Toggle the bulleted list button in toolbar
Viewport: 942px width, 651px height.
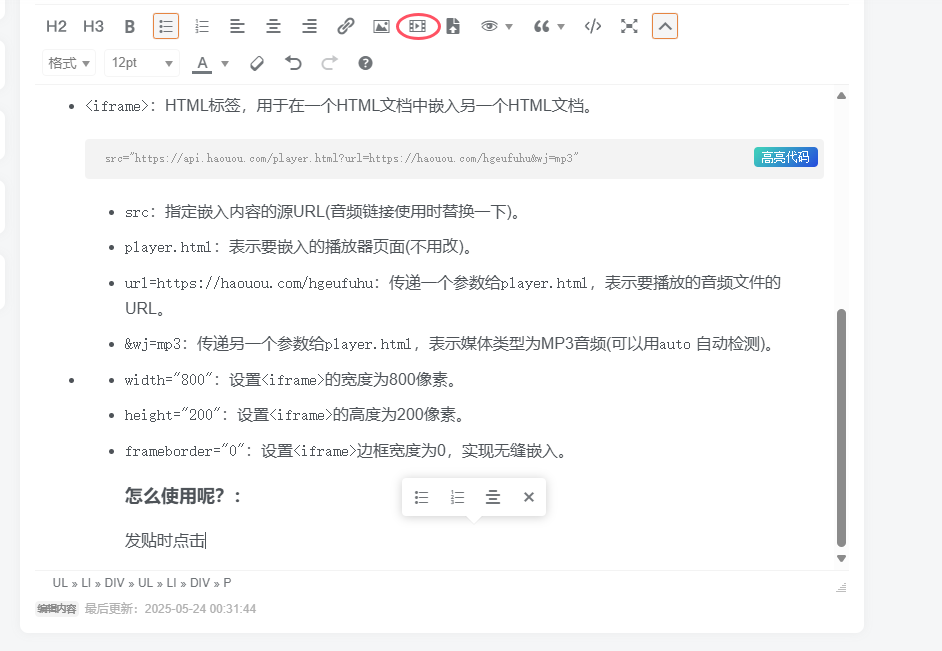(166, 26)
